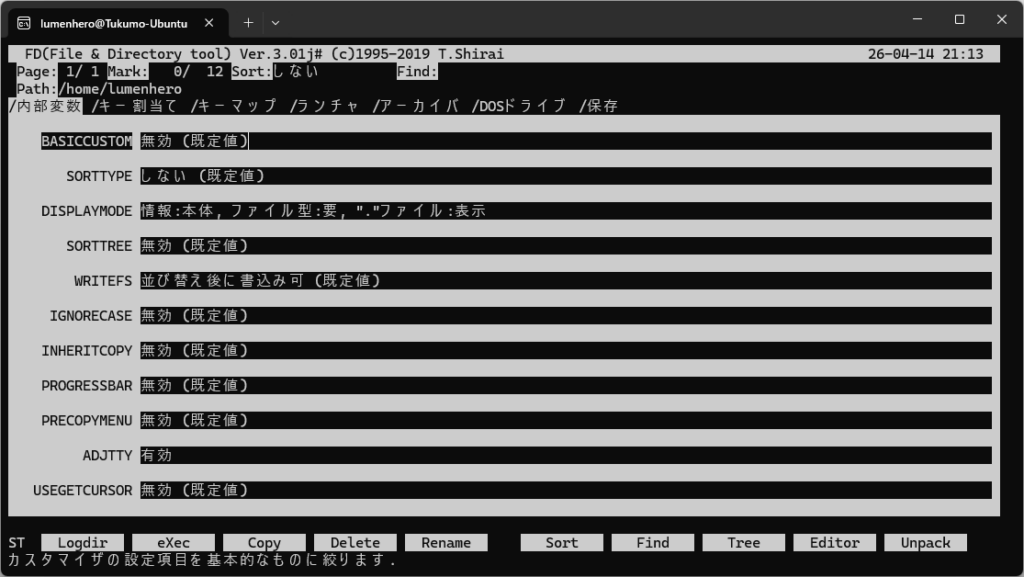This screenshot has height=577, width=1024.
Task: Open the キーマップ configuration tab
Action: point(234,103)
